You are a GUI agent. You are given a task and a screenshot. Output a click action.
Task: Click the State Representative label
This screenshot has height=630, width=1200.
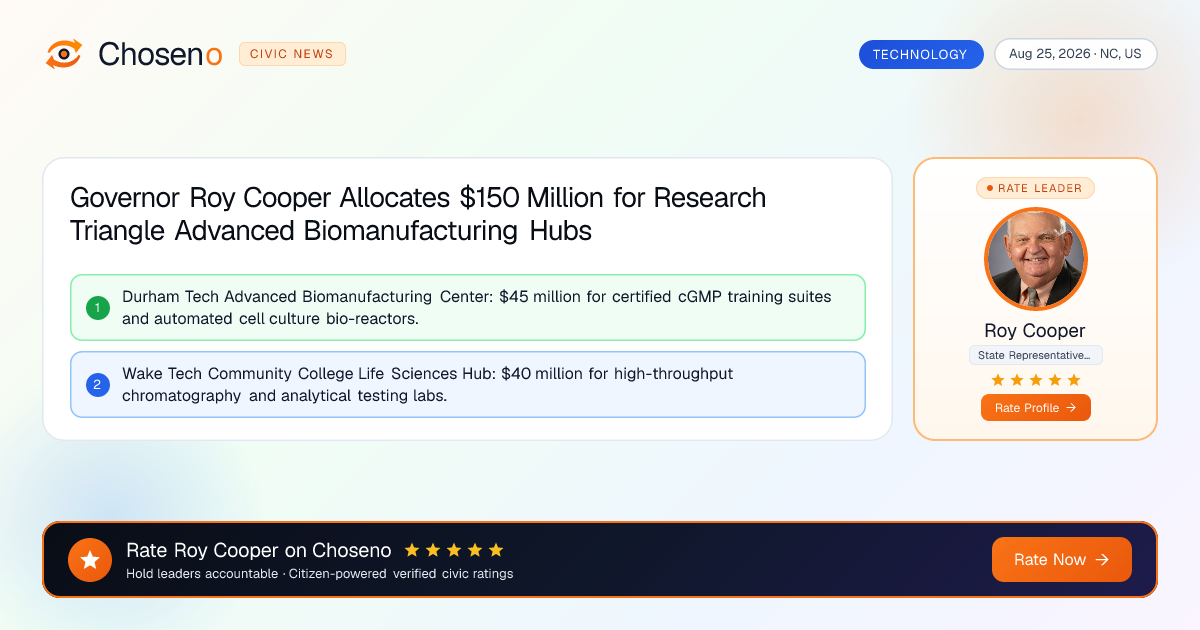tap(1035, 355)
